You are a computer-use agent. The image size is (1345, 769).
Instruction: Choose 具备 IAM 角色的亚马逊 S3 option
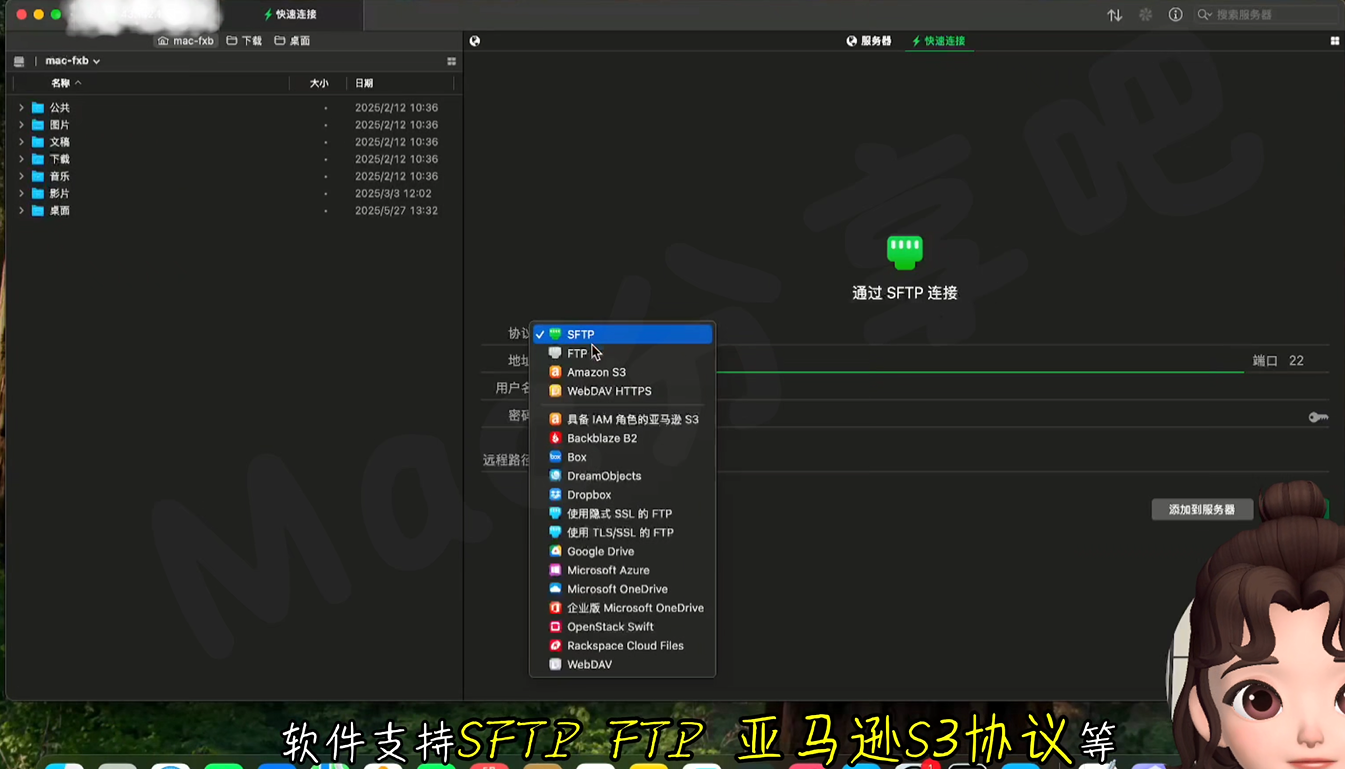coord(622,419)
